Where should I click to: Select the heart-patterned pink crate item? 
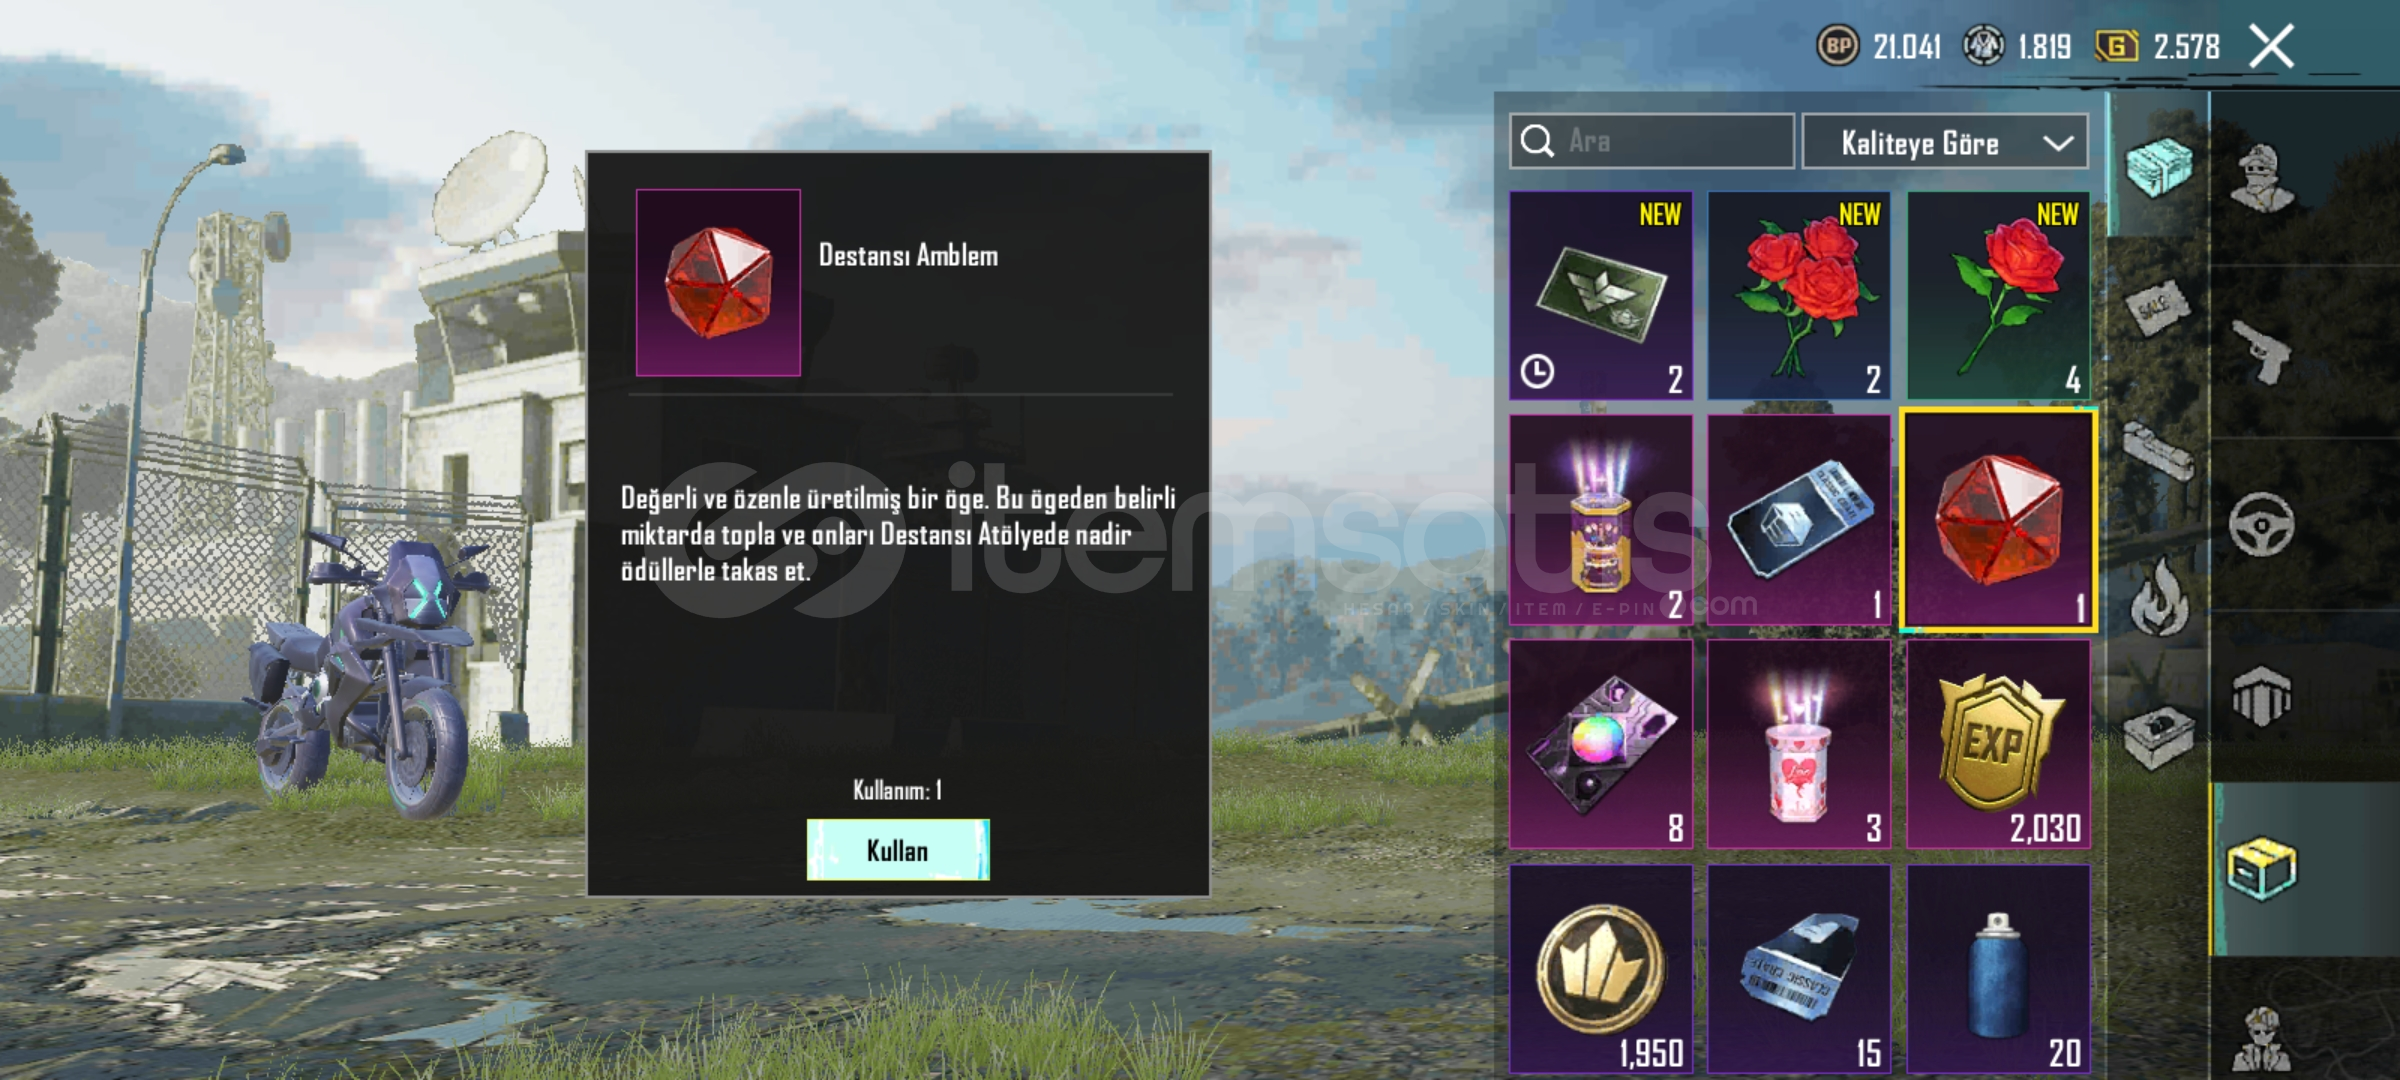click(x=1799, y=745)
